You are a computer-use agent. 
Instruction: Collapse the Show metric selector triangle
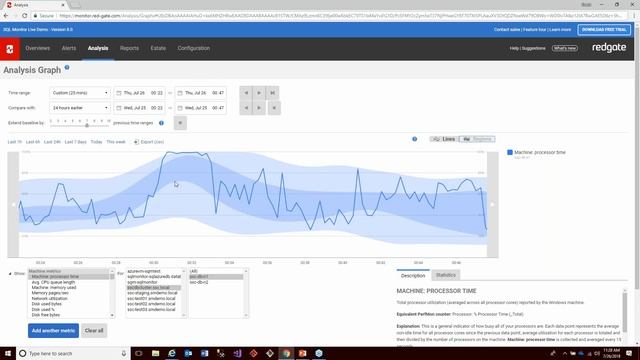click(x=10, y=273)
